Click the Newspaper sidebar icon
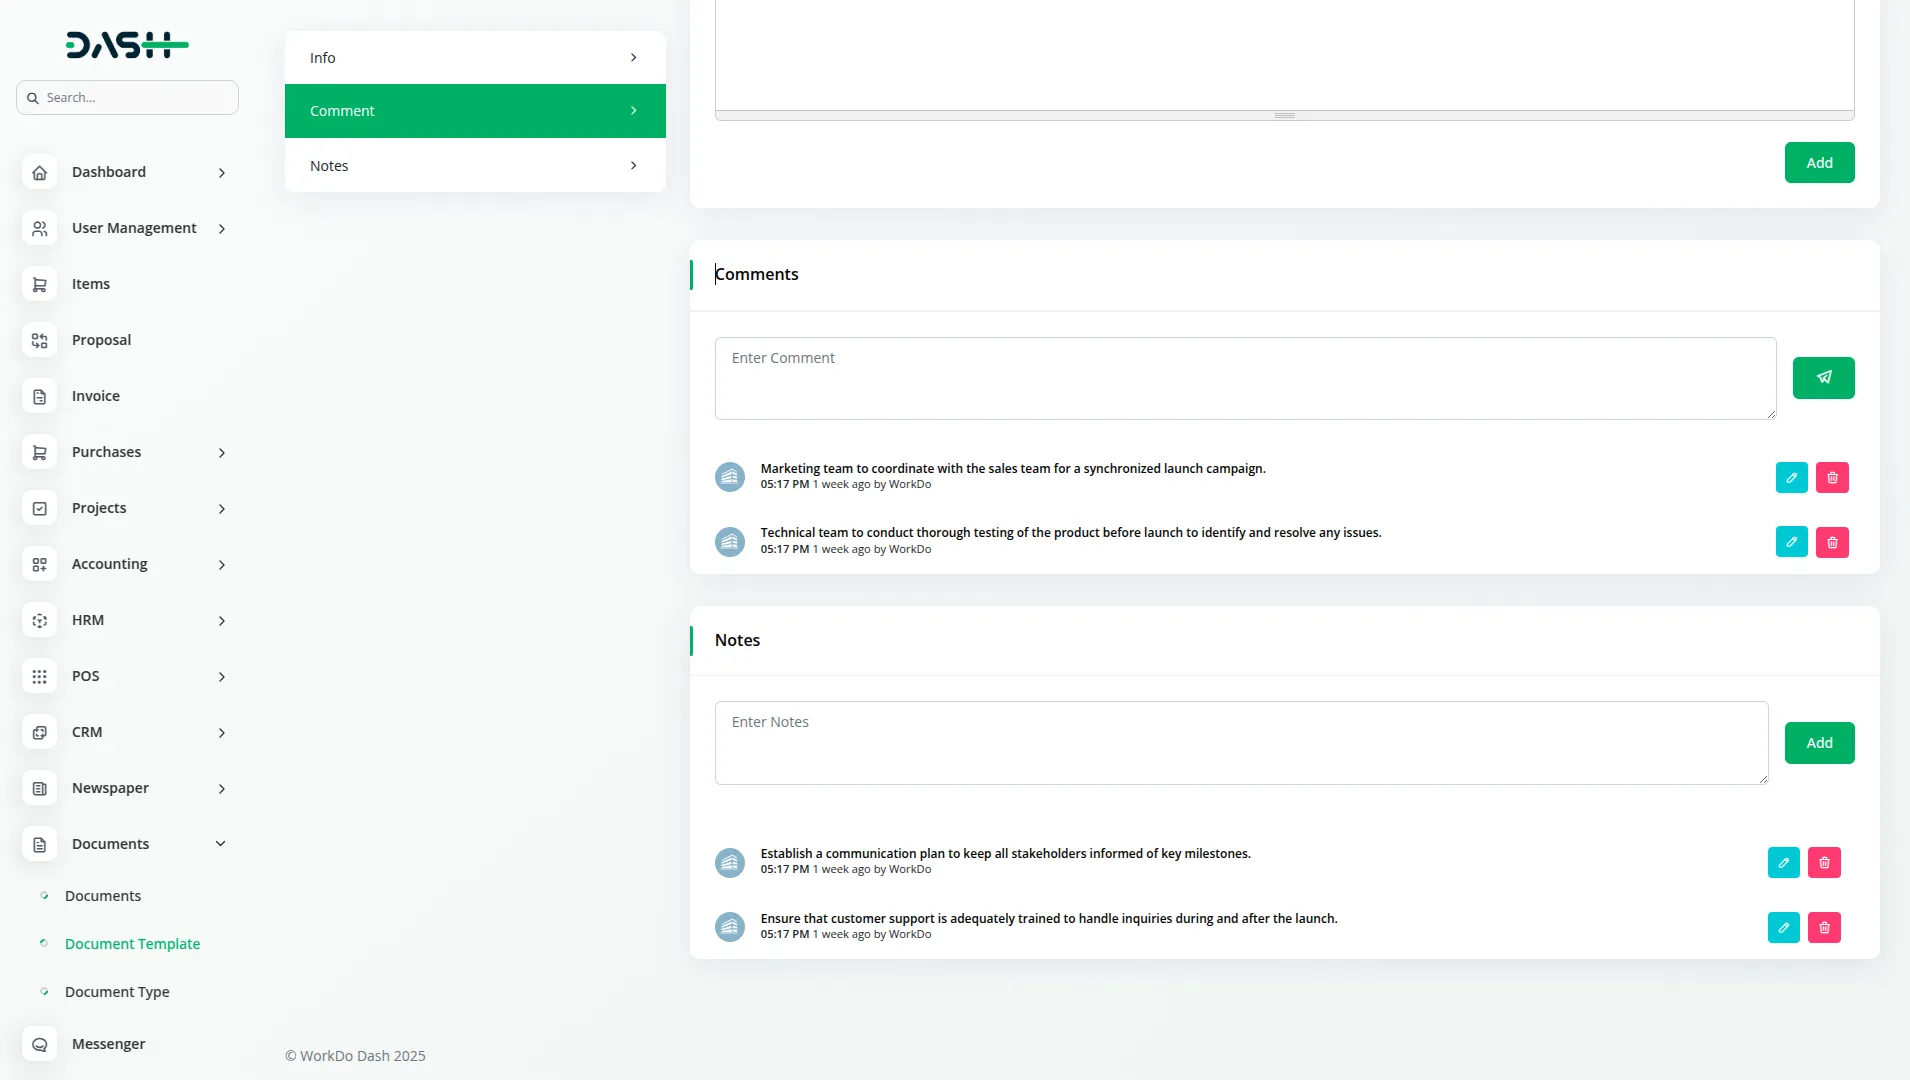The width and height of the screenshot is (1910, 1080). click(39, 788)
